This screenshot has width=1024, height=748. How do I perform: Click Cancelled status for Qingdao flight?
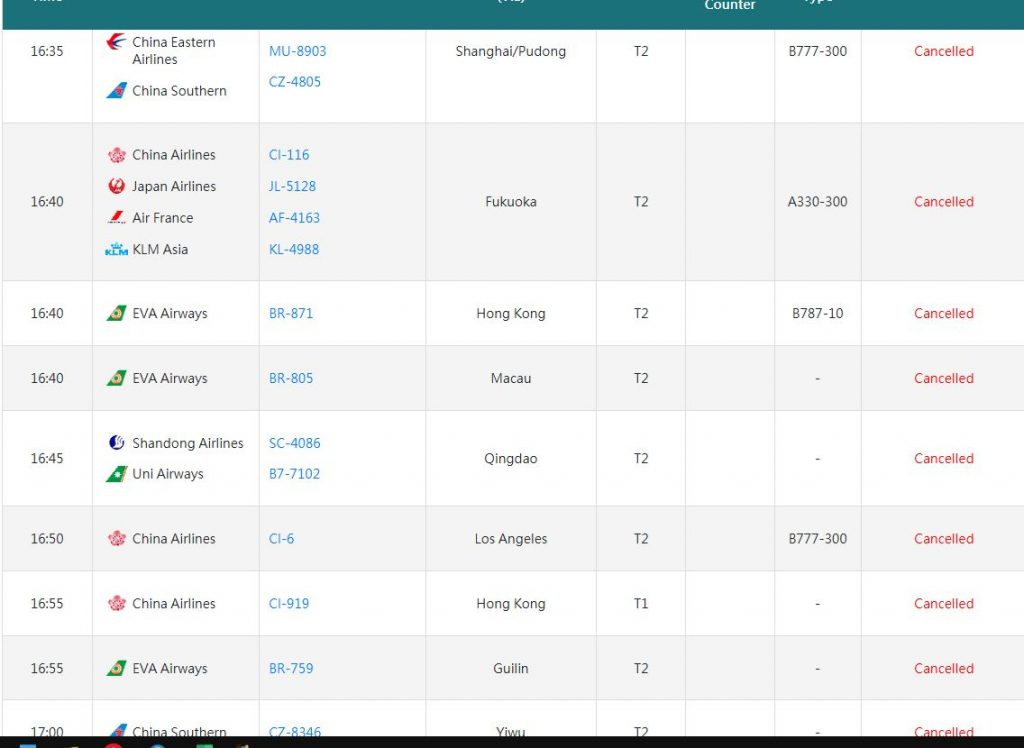coord(944,459)
